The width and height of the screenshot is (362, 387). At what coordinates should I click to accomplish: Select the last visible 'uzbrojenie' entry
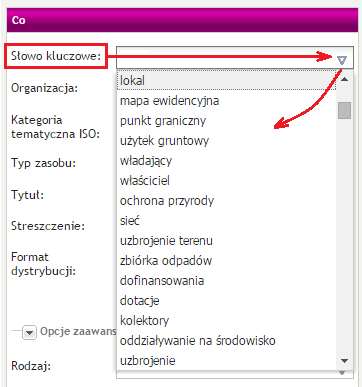(x=227, y=360)
